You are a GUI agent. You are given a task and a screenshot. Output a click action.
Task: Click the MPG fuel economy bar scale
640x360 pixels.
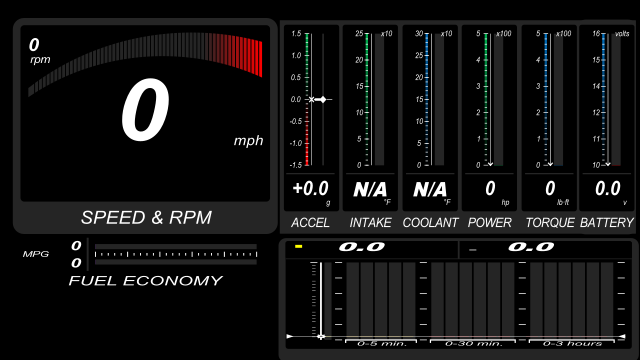[176, 254]
